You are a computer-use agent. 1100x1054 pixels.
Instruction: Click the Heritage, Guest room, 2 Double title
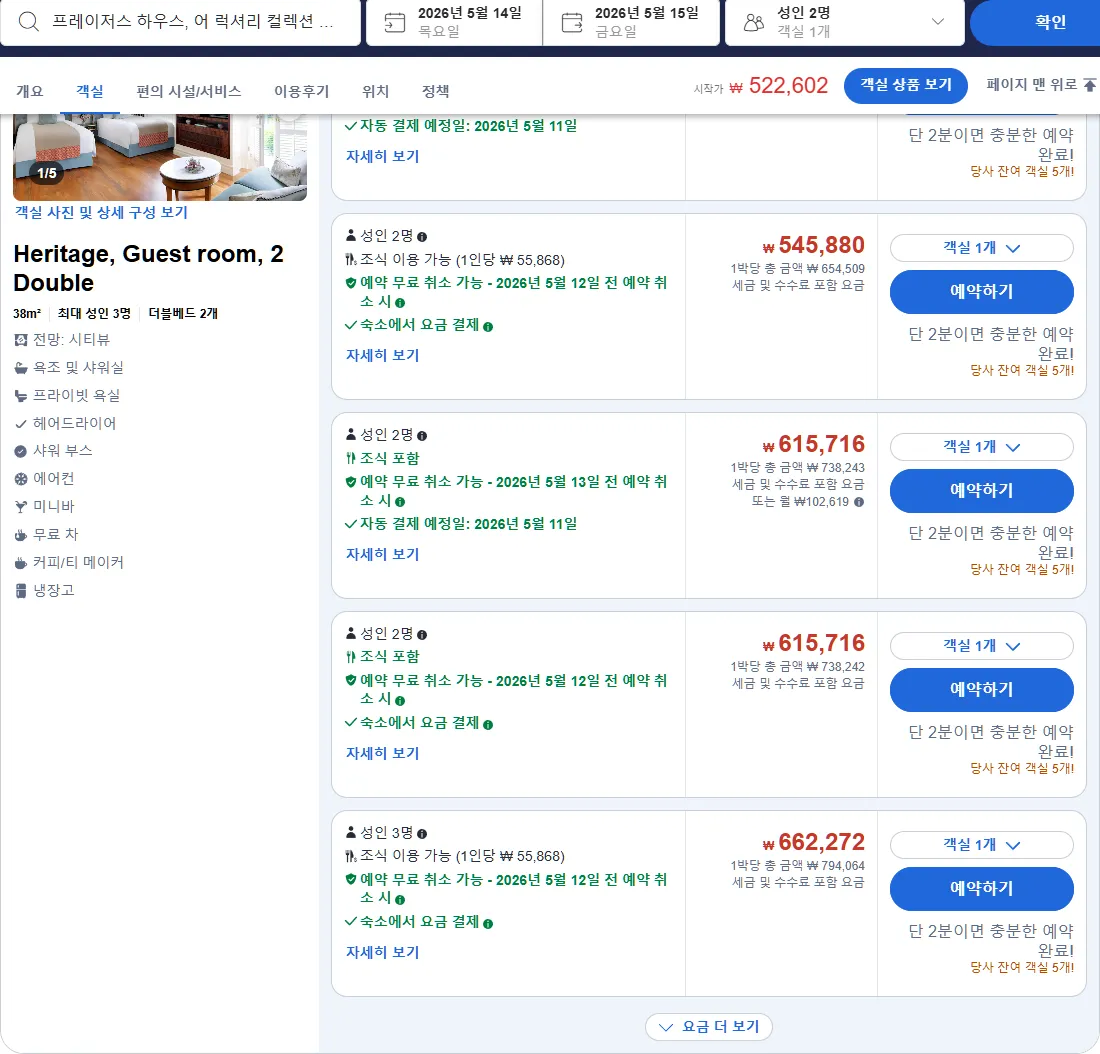149,269
